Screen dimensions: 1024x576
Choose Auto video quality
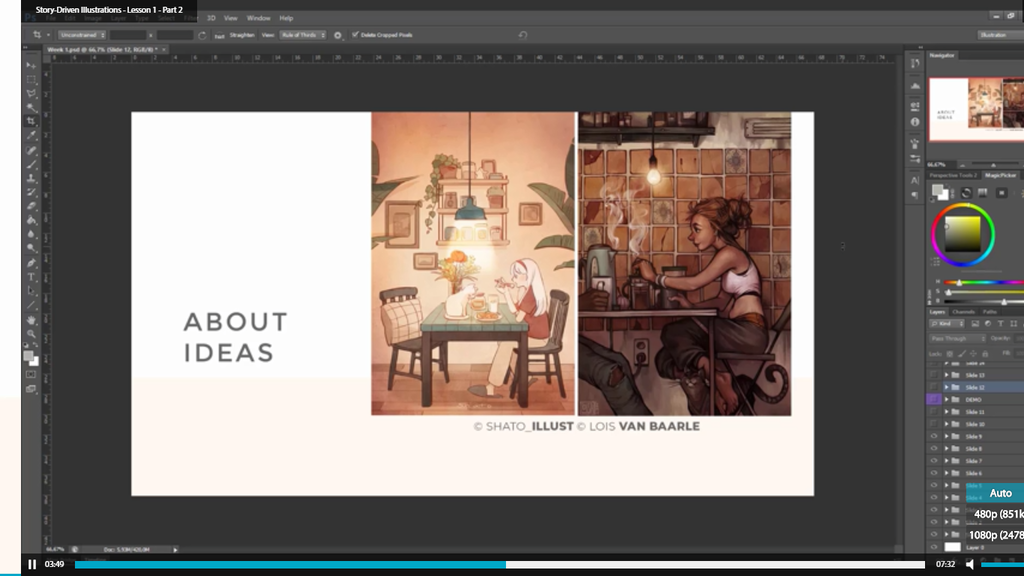click(x=1000, y=493)
